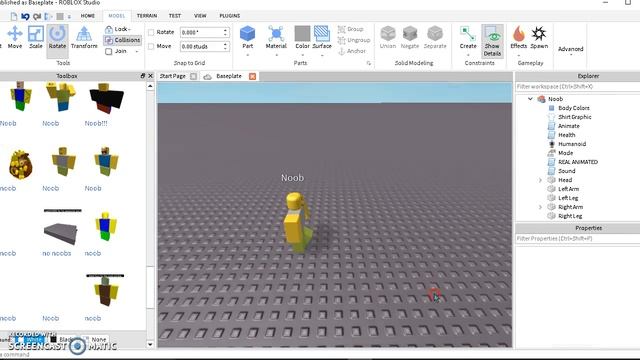640x360 pixels.
Task: Close the Baseplate tab
Action: pos(253,76)
